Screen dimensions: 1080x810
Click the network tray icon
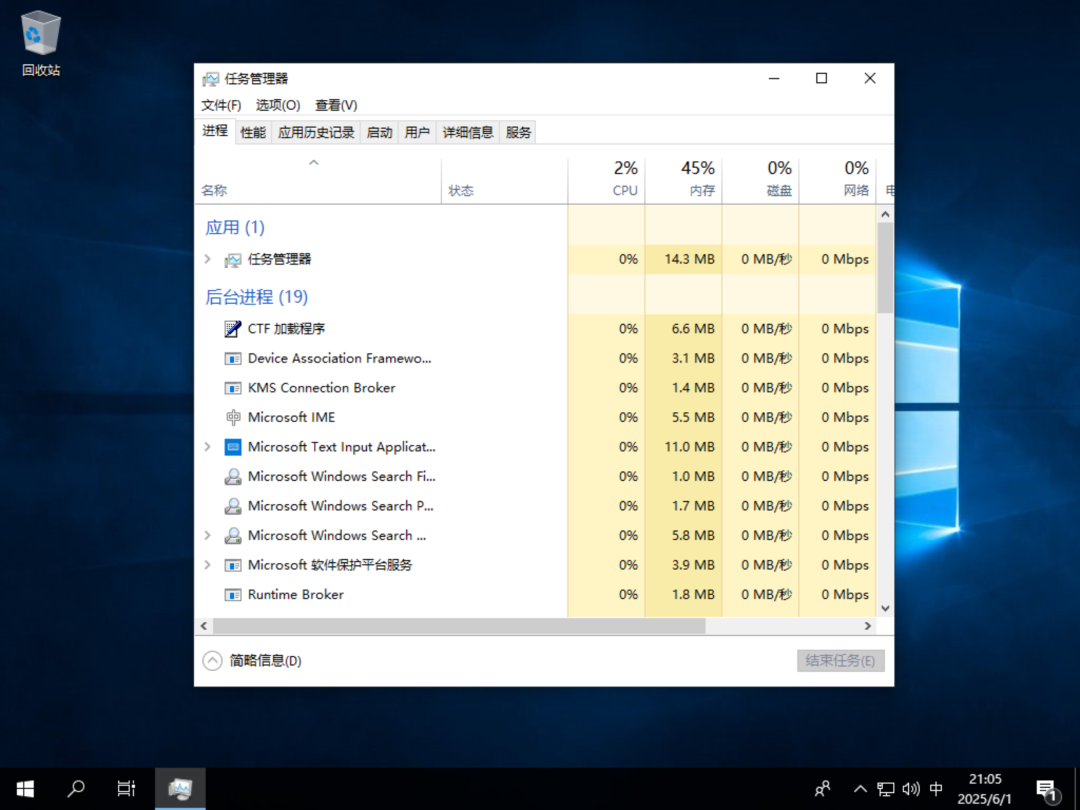pos(885,789)
